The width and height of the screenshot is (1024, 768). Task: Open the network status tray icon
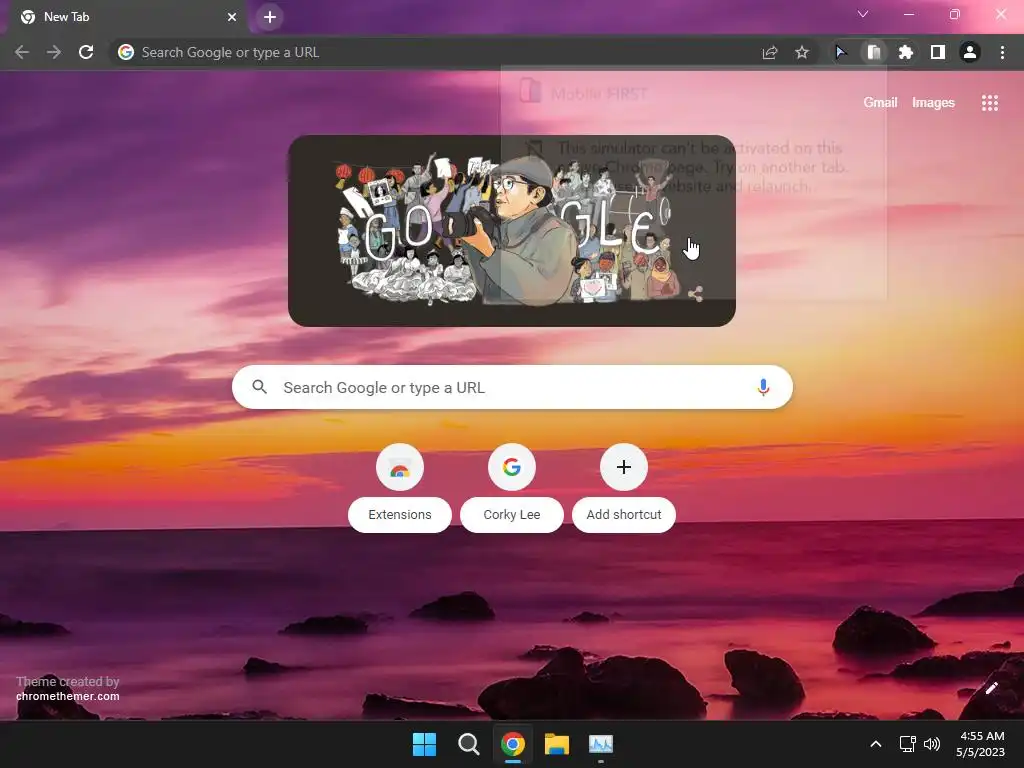click(907, 744)
